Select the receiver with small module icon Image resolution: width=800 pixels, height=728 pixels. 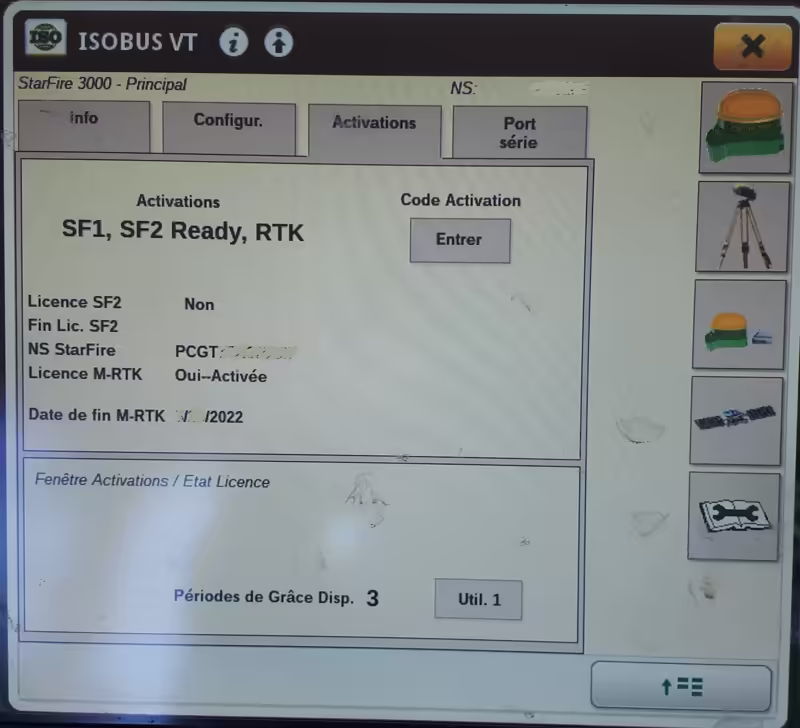click(739, 325)
